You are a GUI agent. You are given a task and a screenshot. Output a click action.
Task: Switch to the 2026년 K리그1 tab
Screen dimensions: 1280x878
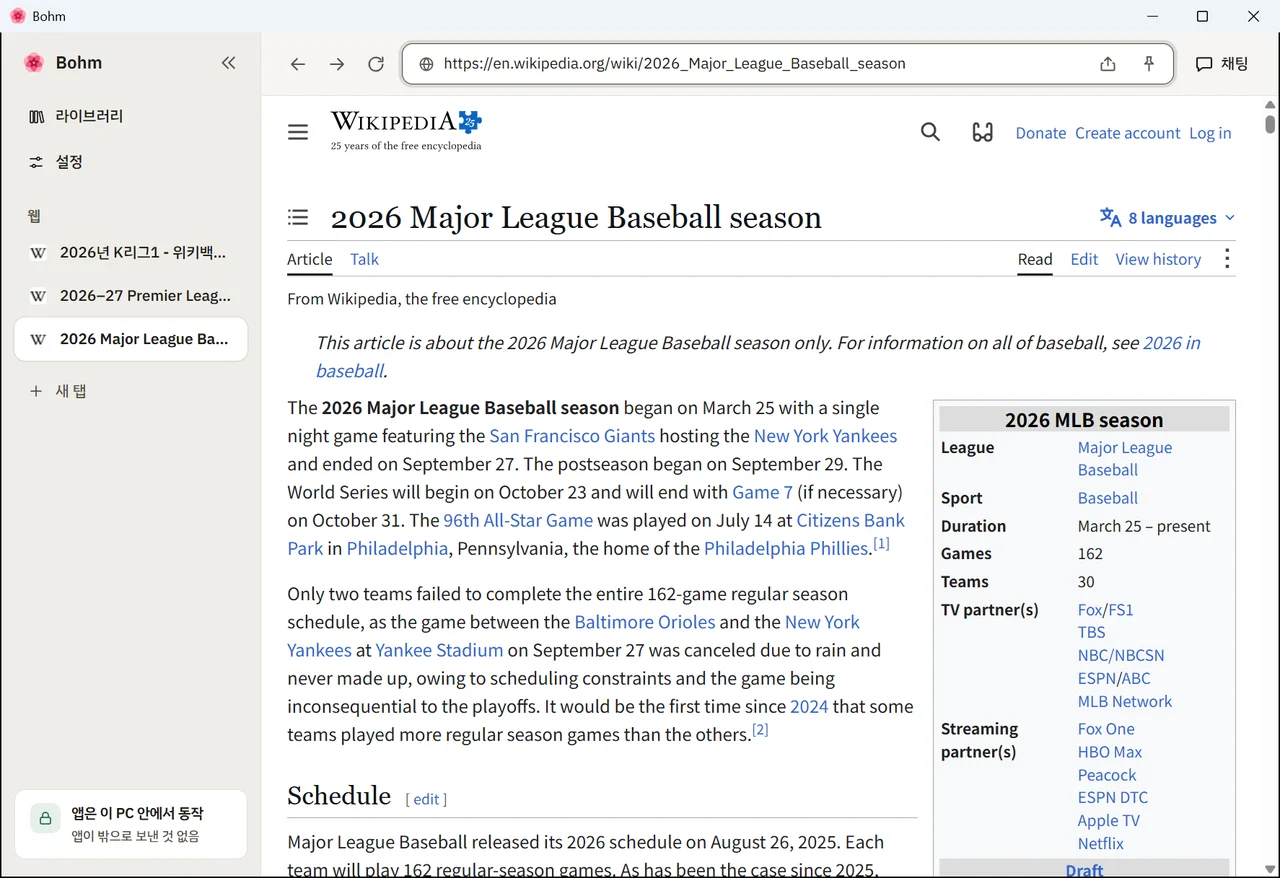(x=131, y=253)
